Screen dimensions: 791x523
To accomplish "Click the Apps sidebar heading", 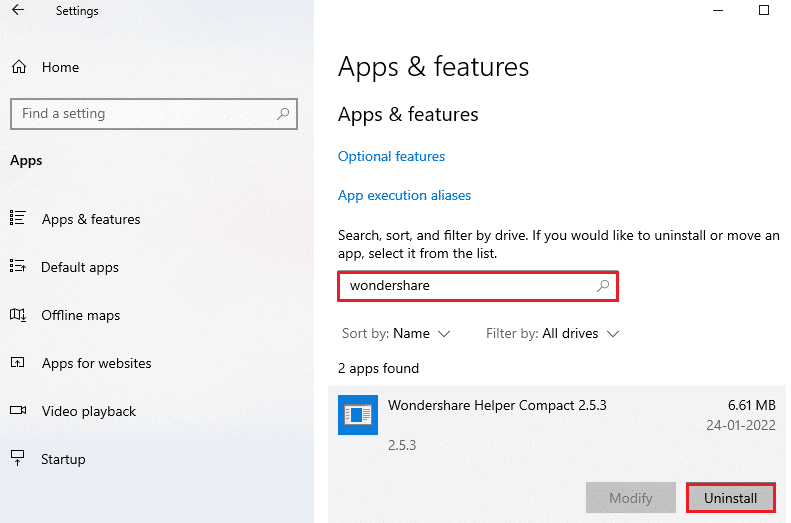I will tap(26, 160).
